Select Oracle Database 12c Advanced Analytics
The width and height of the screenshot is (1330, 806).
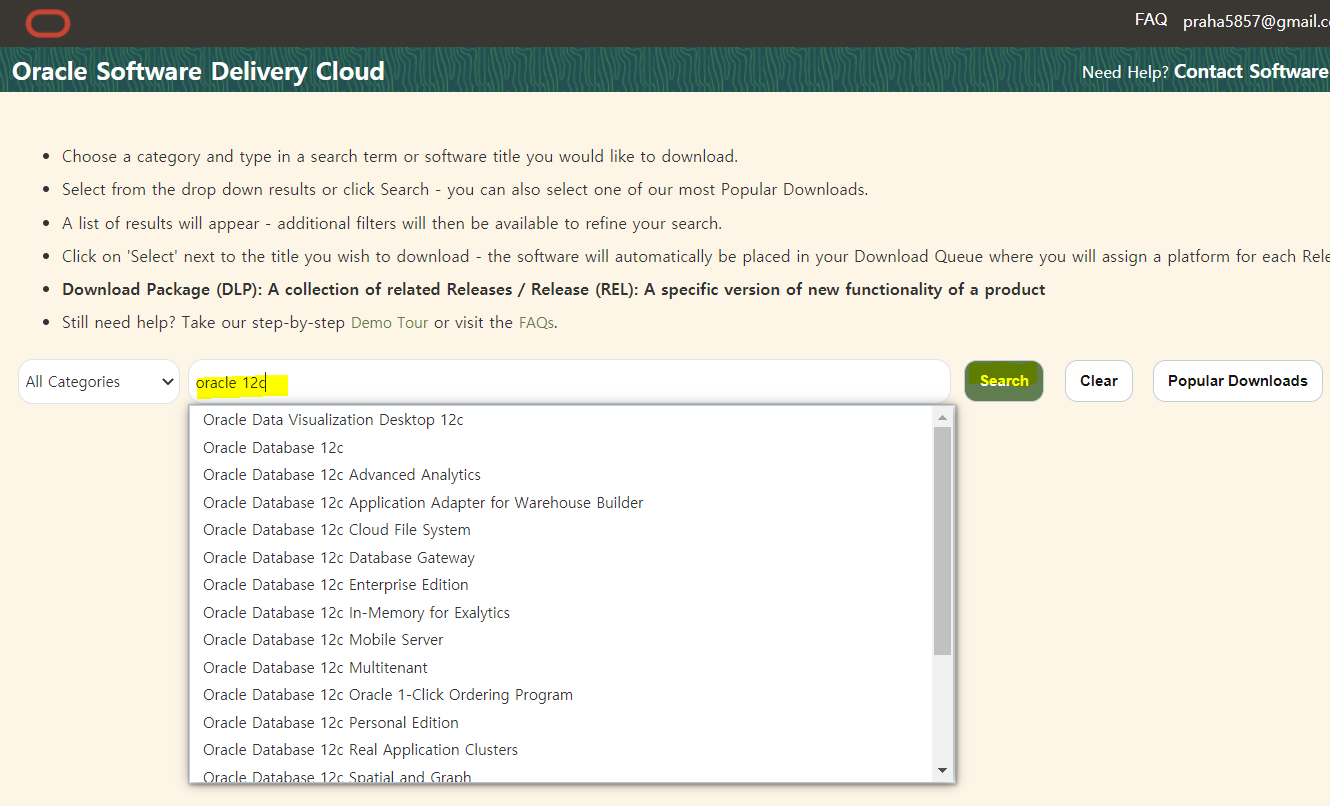[562, 475]
